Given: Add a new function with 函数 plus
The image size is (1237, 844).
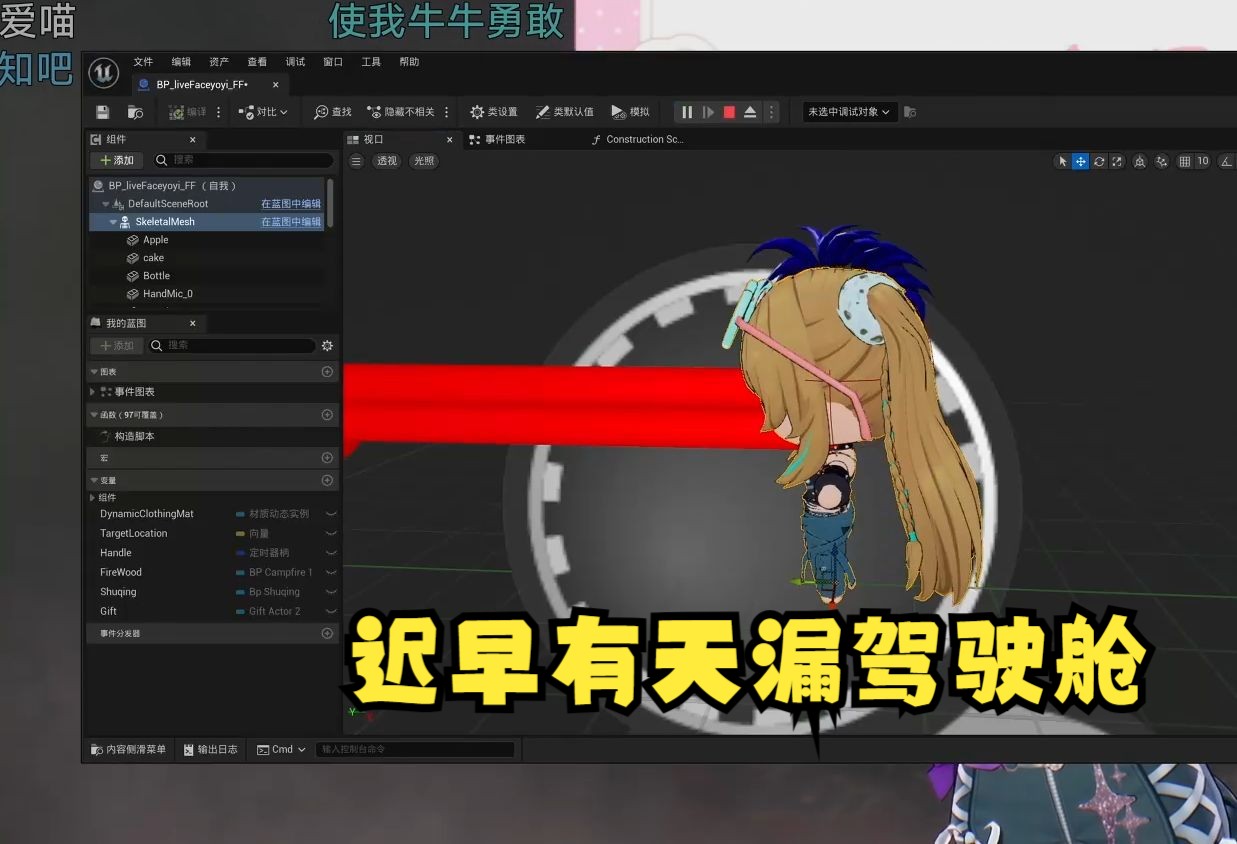Looking at the screenshot, I should [x=327, y=415].
